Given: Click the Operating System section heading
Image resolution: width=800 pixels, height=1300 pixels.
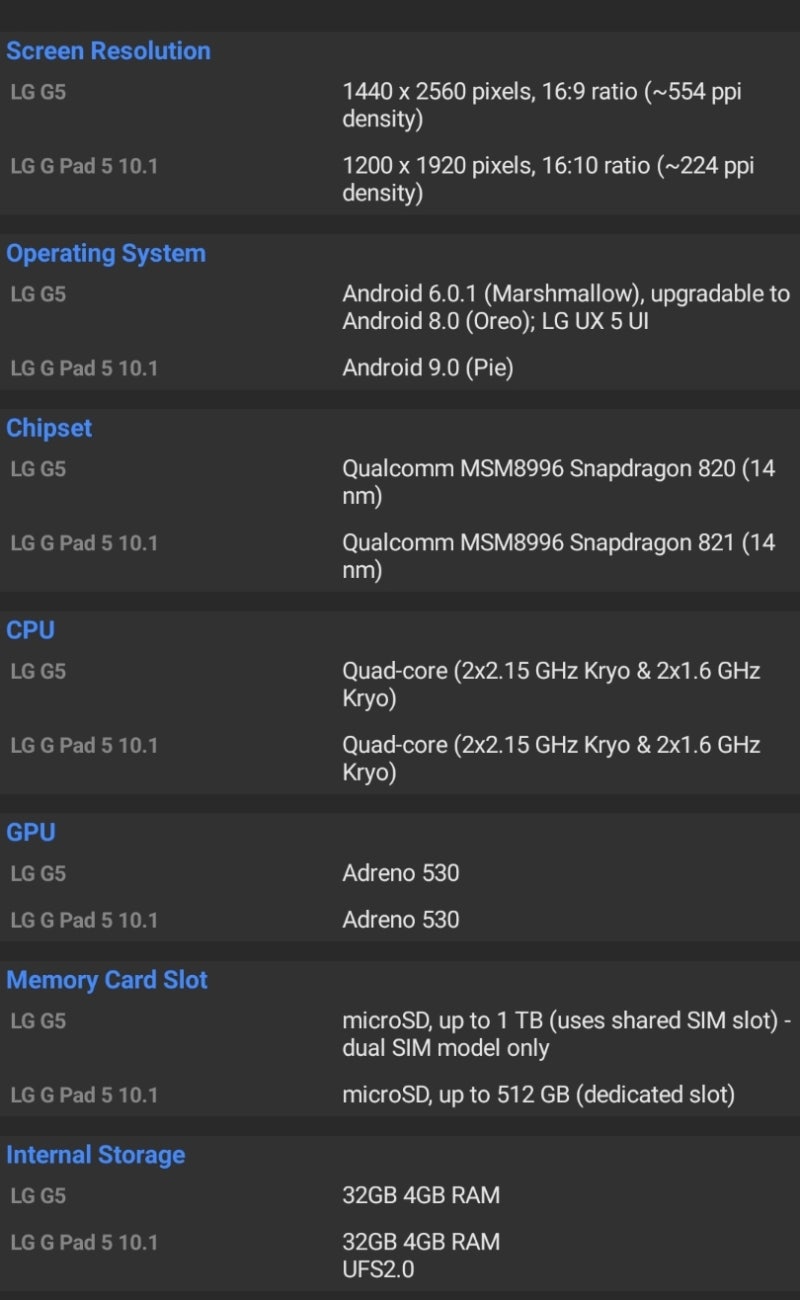Looking at the screenshot, I should coord(106,253).
